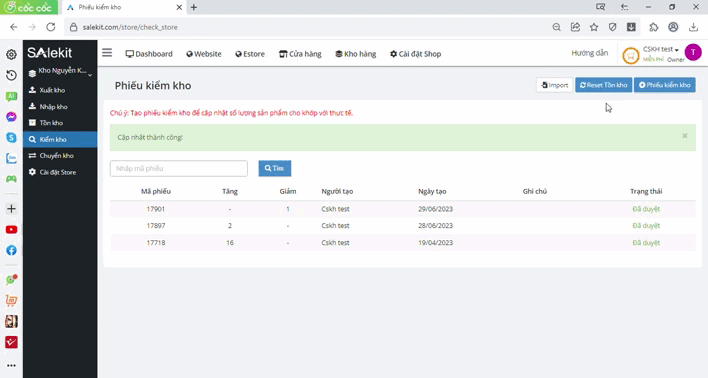Click the browser address bar URL

(x=130, y=27)
